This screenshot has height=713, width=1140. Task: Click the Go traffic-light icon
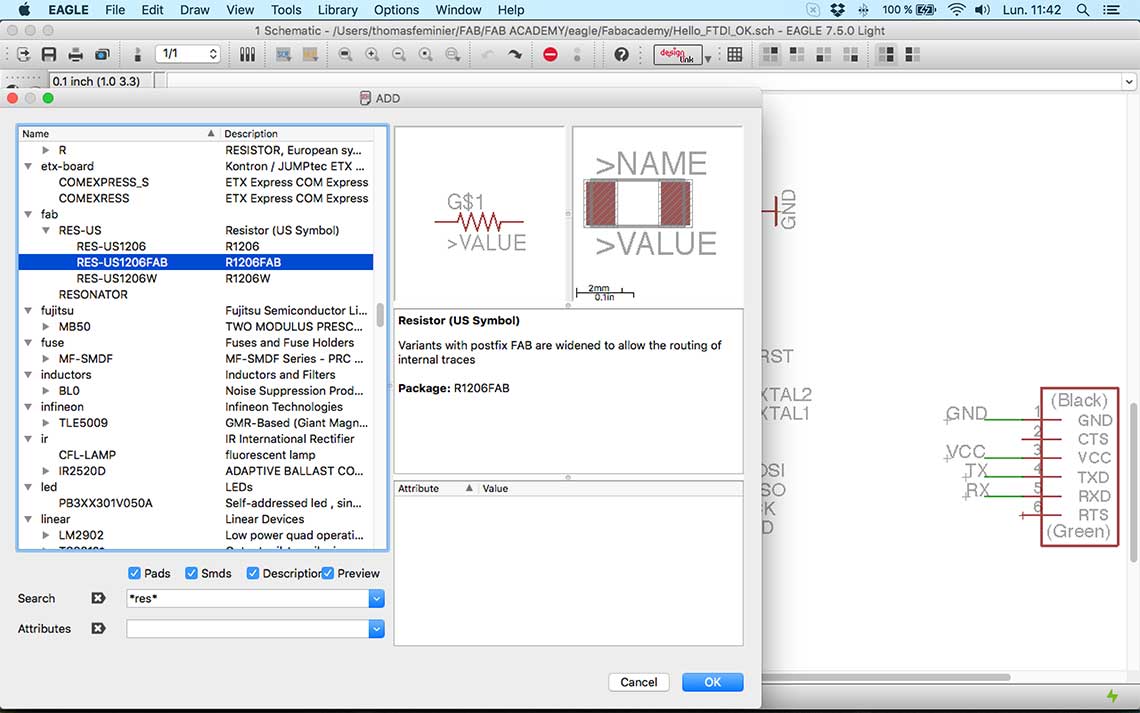click(577, 55)
